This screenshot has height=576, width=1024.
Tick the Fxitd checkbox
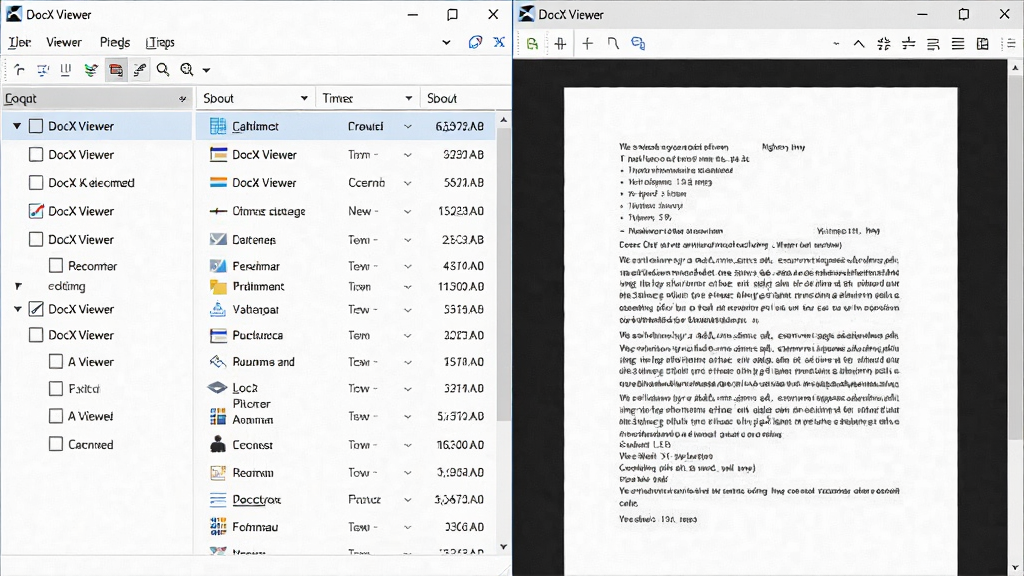coord(56,388)
